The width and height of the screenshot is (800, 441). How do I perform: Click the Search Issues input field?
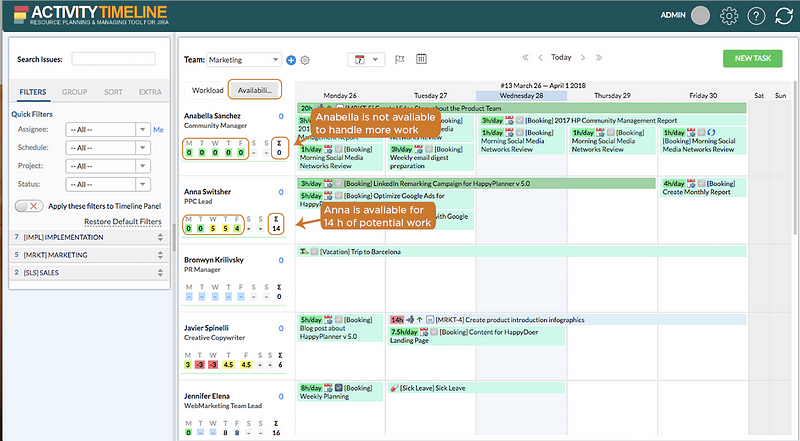(113, 59)
